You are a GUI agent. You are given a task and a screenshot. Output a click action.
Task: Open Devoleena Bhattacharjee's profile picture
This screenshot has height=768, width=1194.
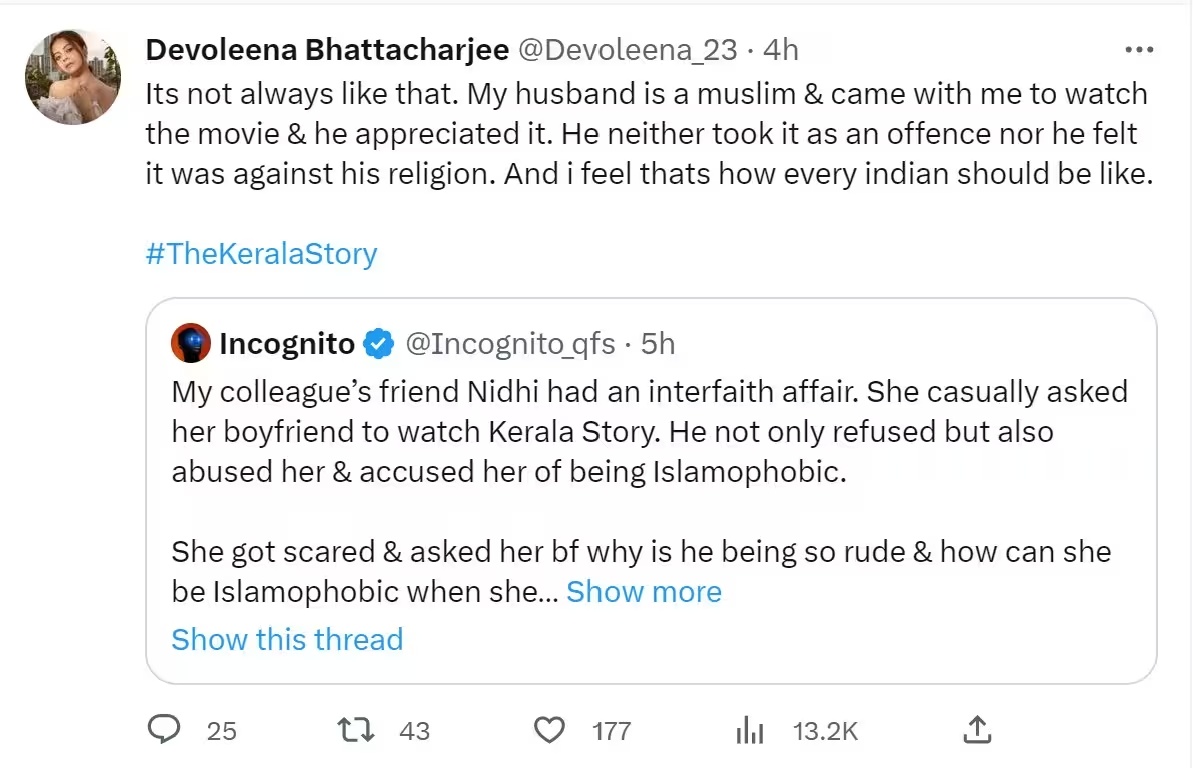(73, 76)
